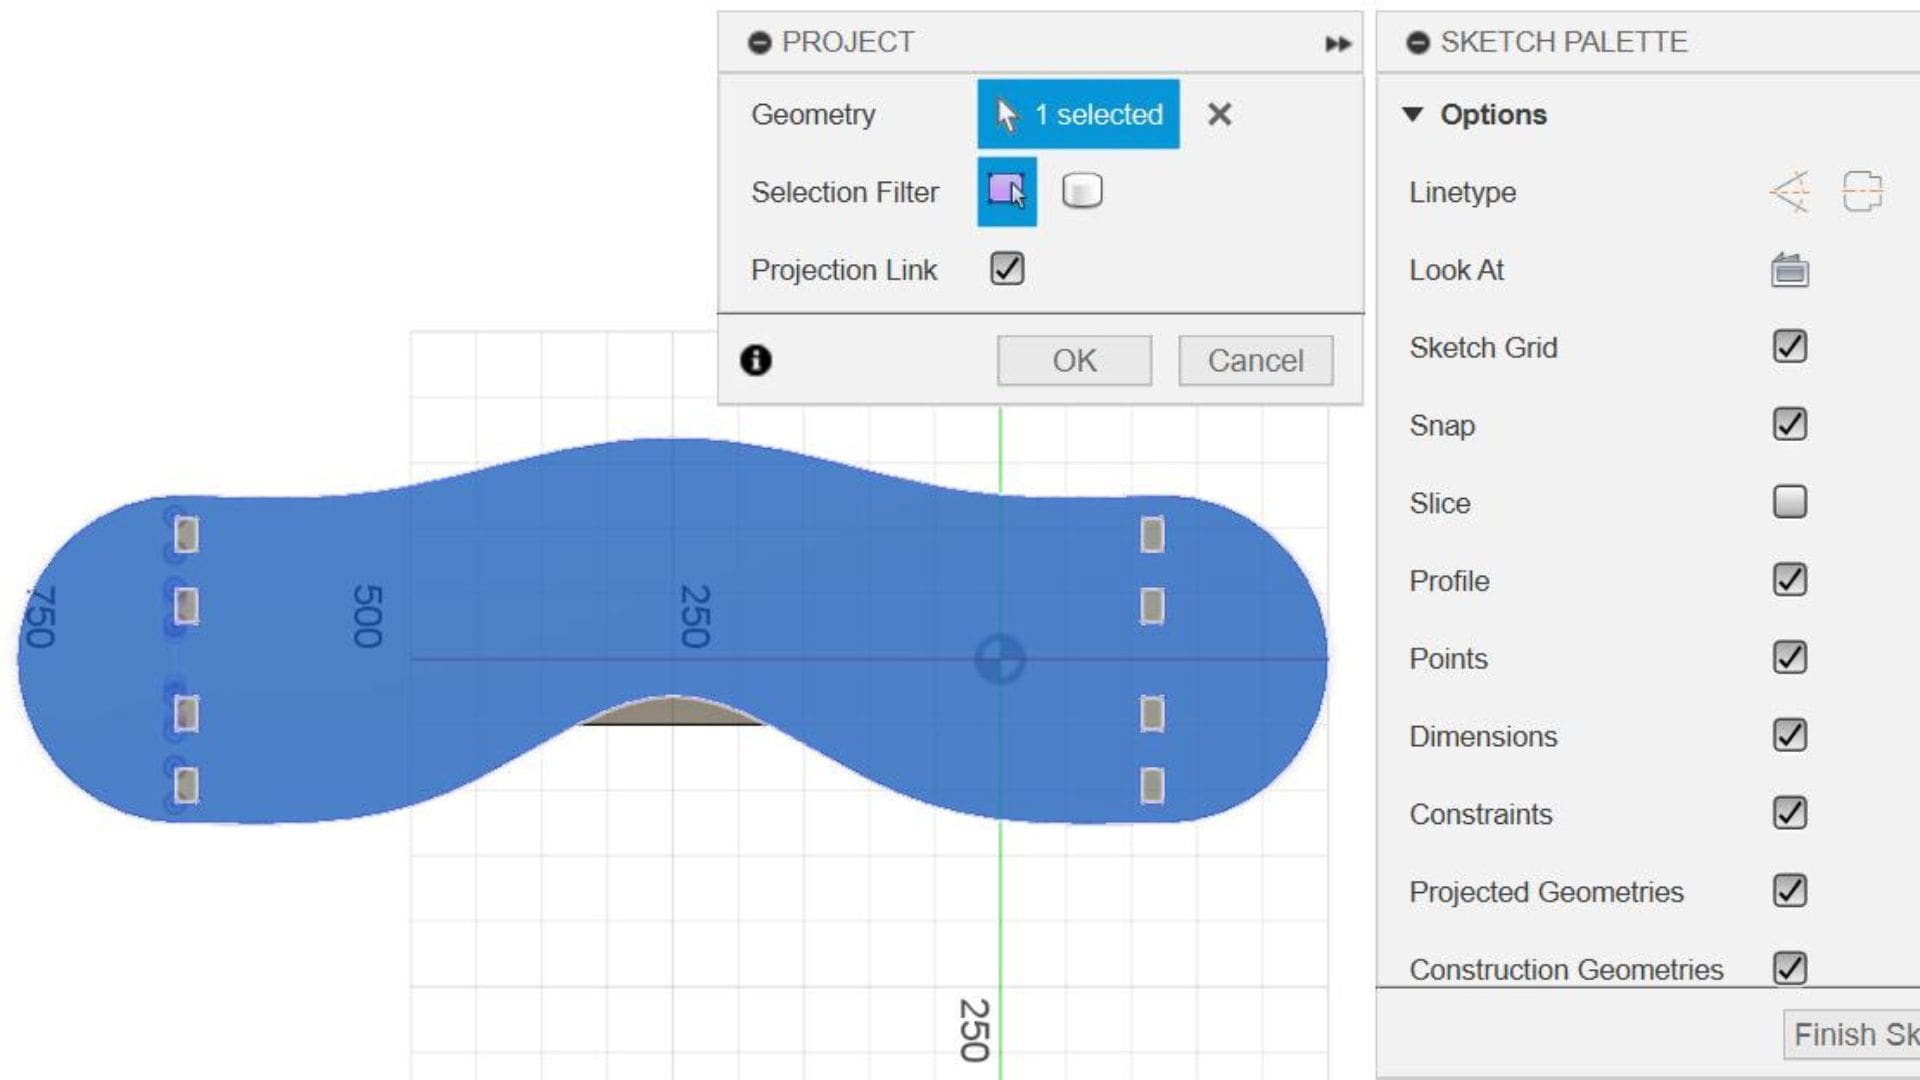Toggle the Construction linetype icon
Screen dimensions: 1920x1080
[x=1790, y=191]
